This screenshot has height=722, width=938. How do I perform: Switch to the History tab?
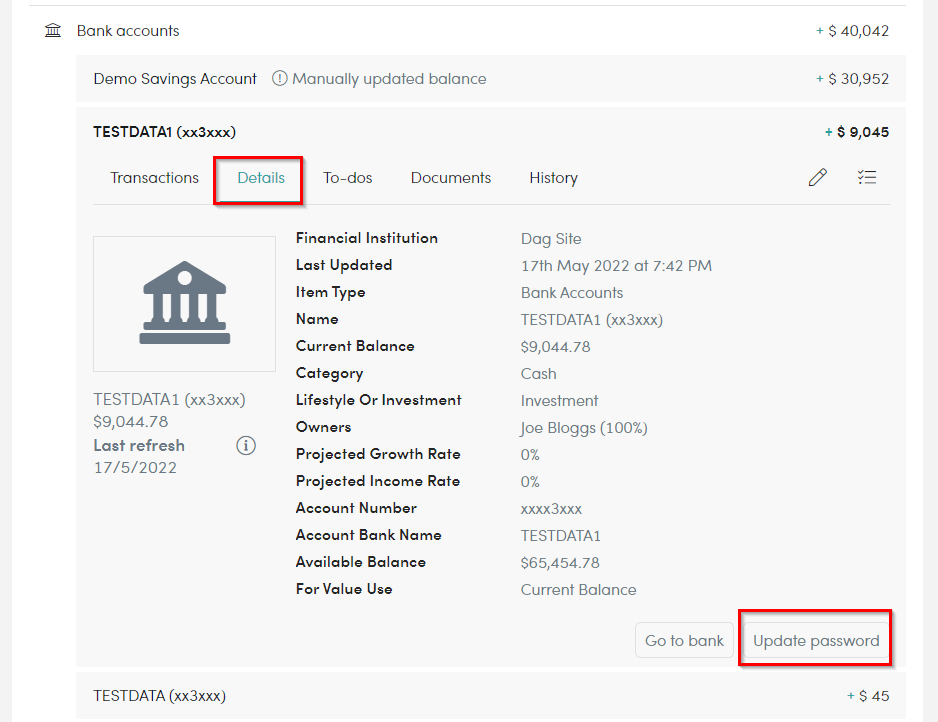click(553, 178)
